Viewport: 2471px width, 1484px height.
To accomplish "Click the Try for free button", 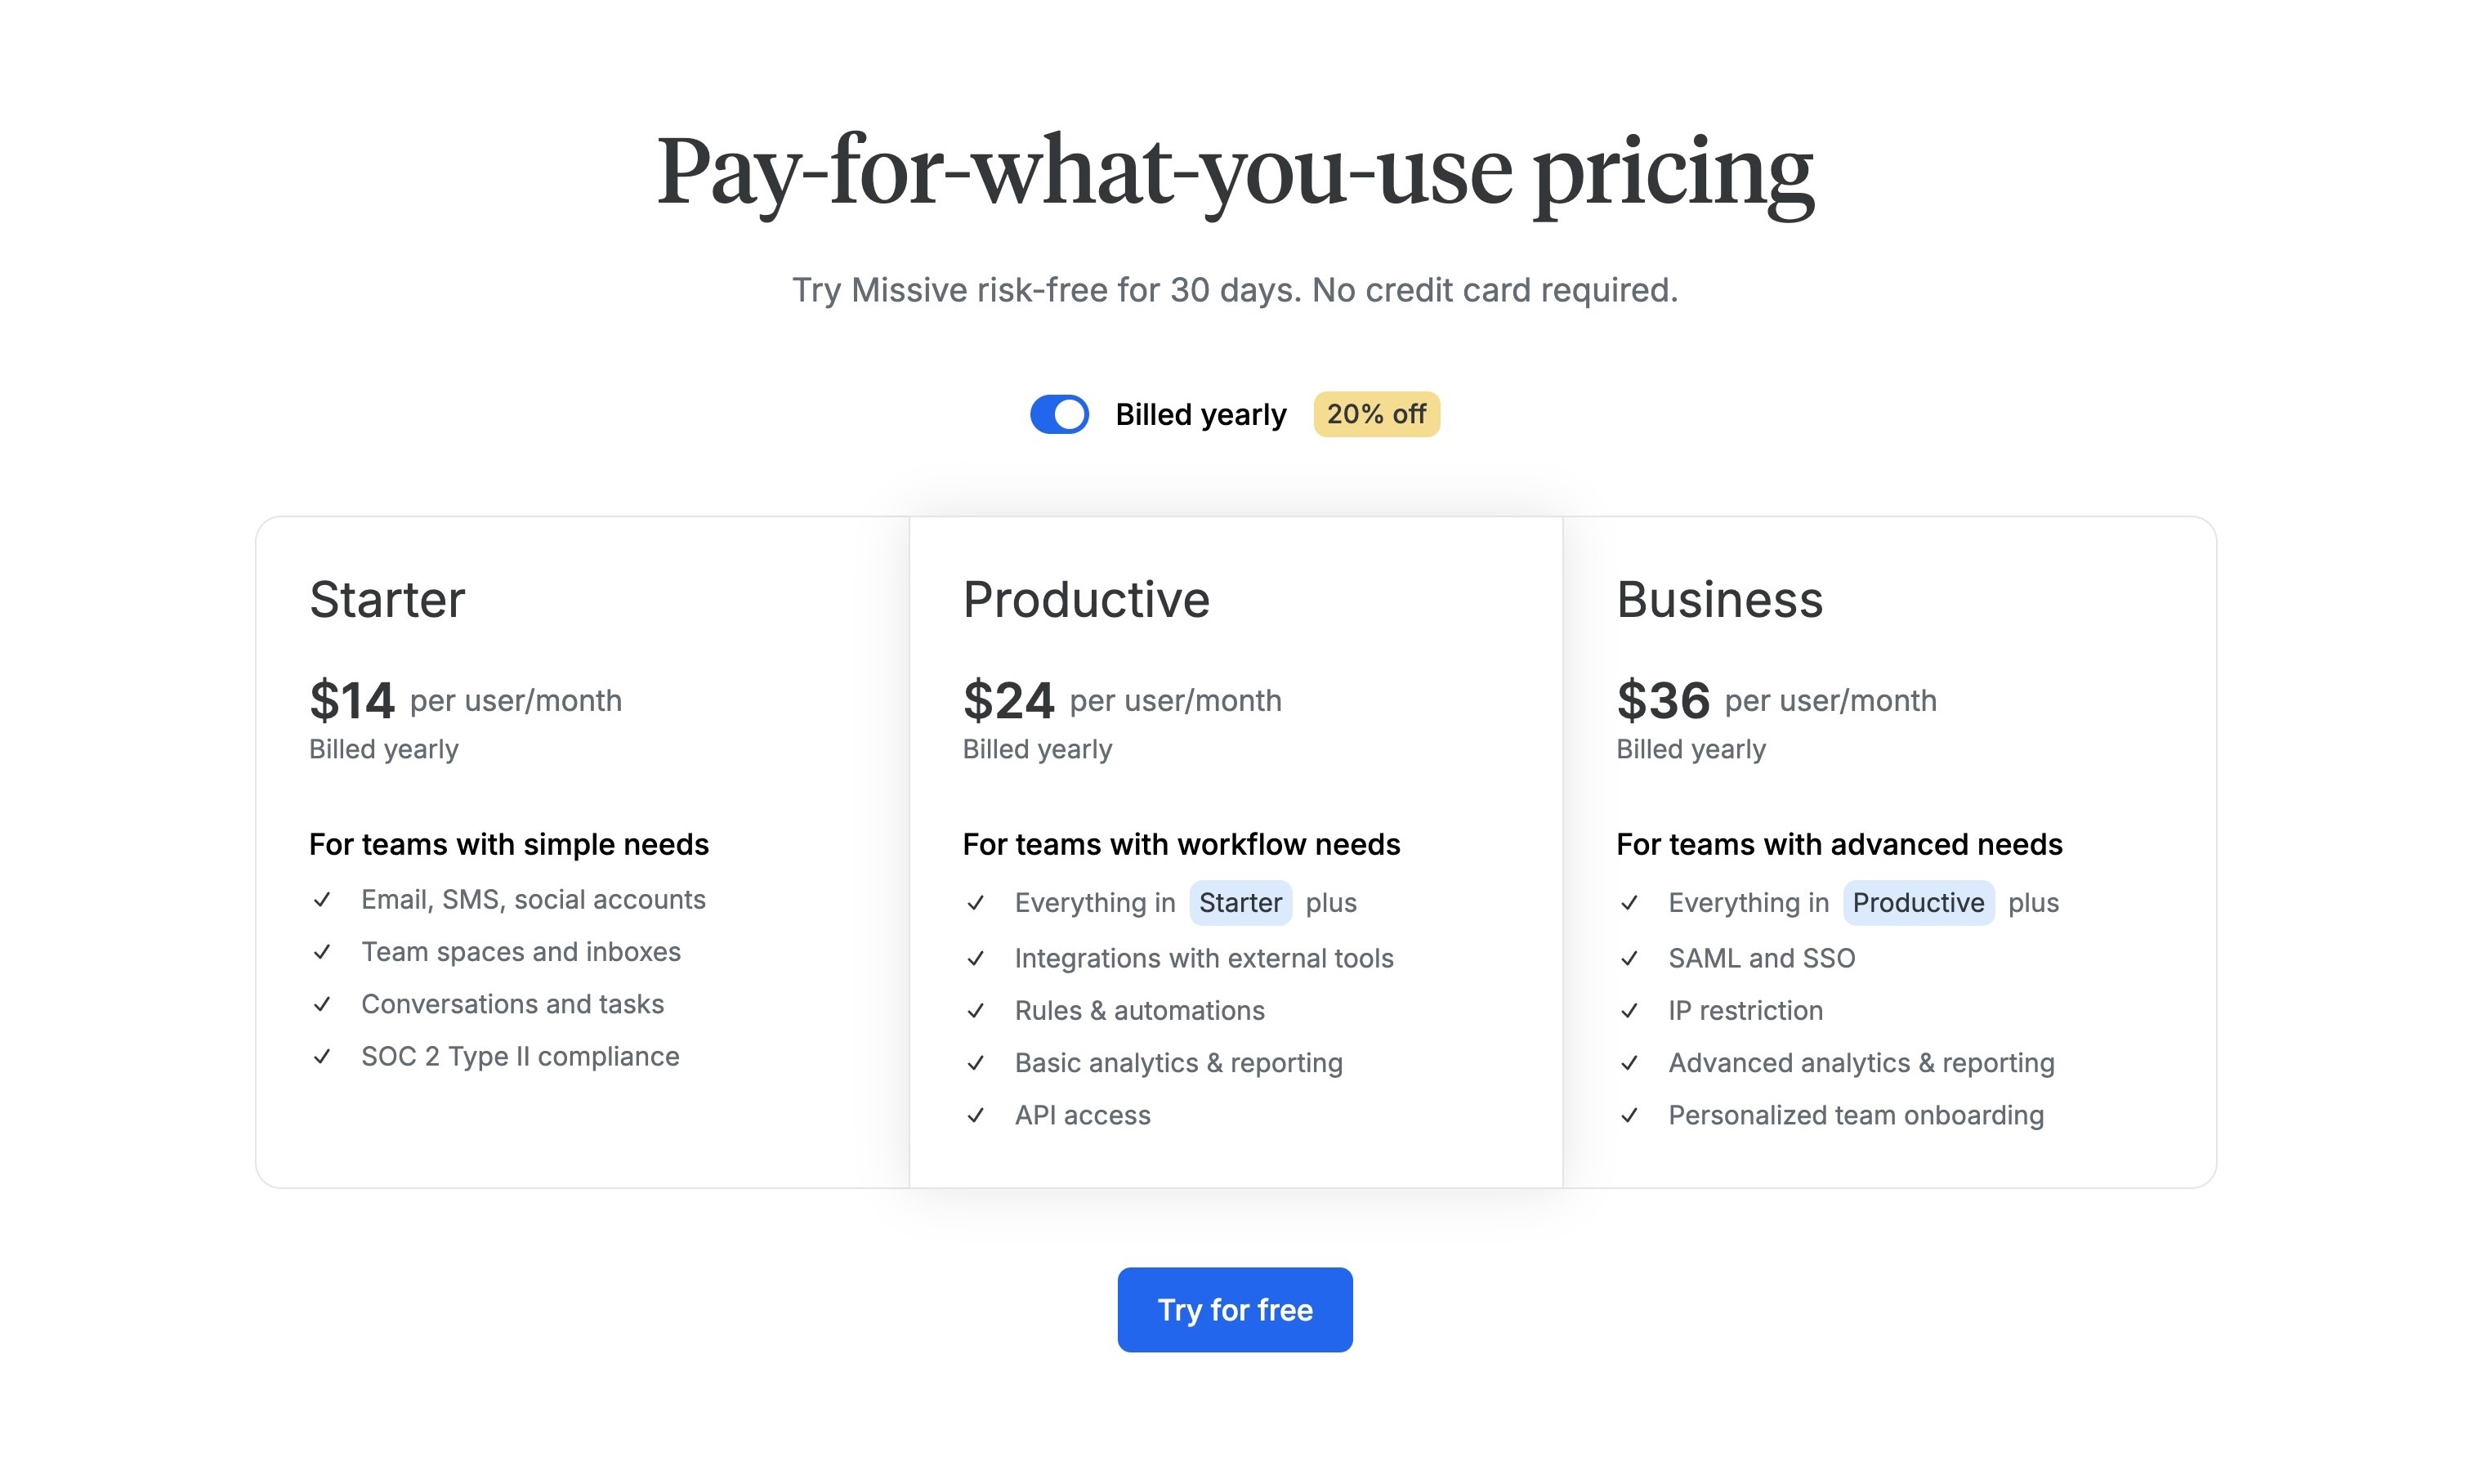I will tap(1235, 1310).
